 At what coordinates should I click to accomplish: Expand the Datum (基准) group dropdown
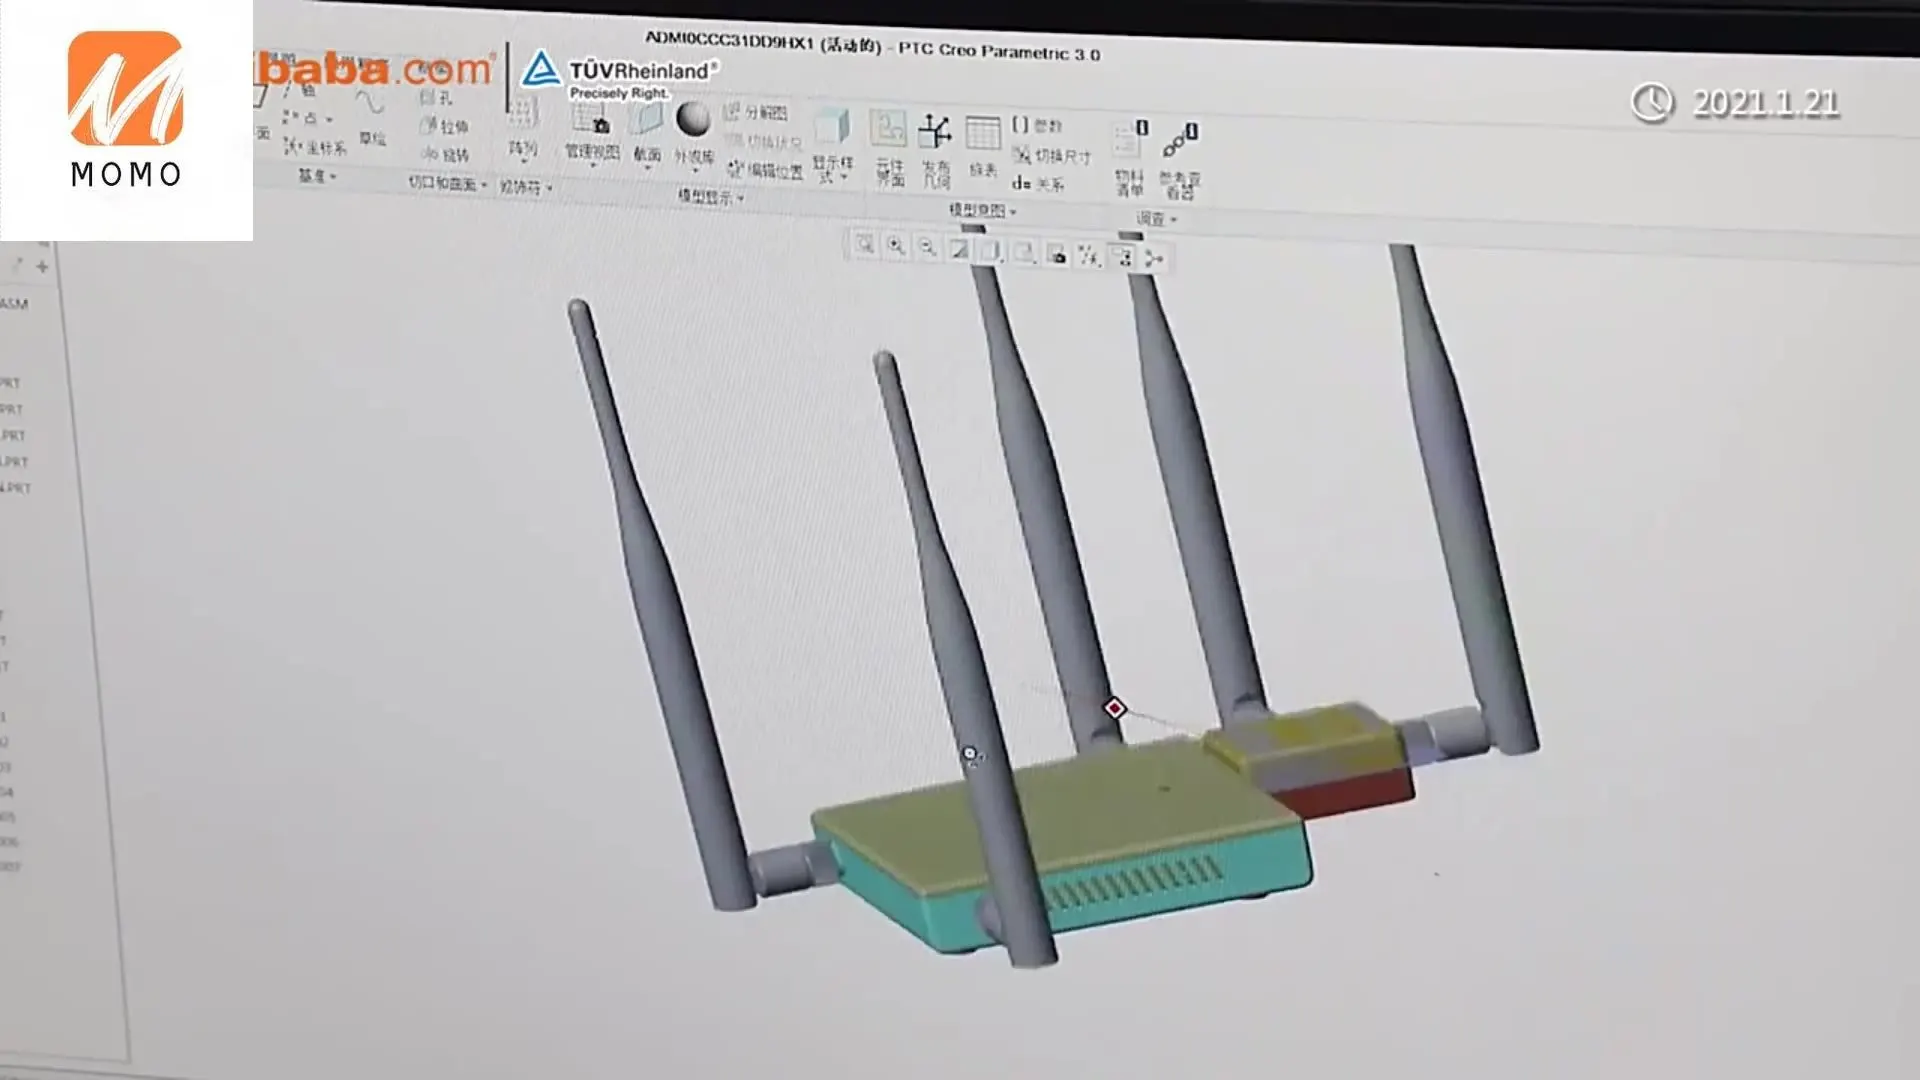point(317,176)
